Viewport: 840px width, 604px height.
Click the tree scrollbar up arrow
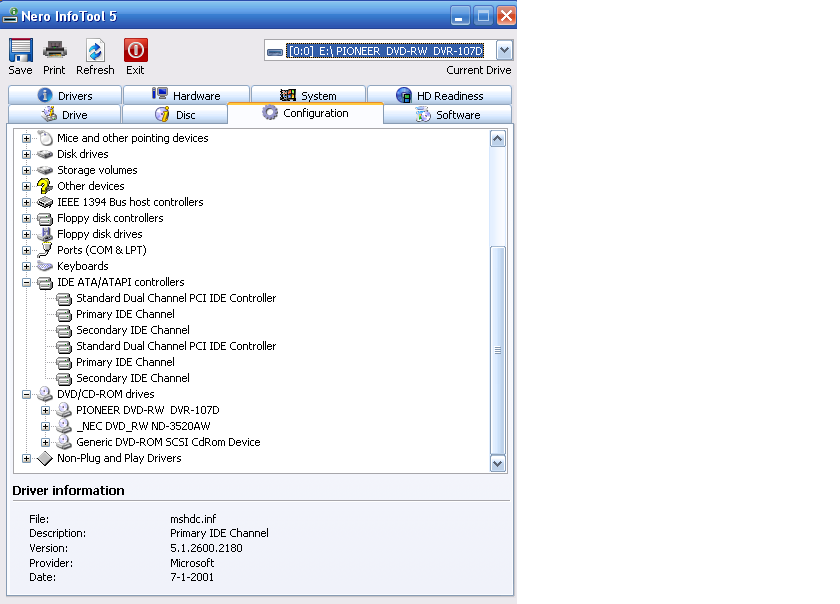[x=498, y=139]
